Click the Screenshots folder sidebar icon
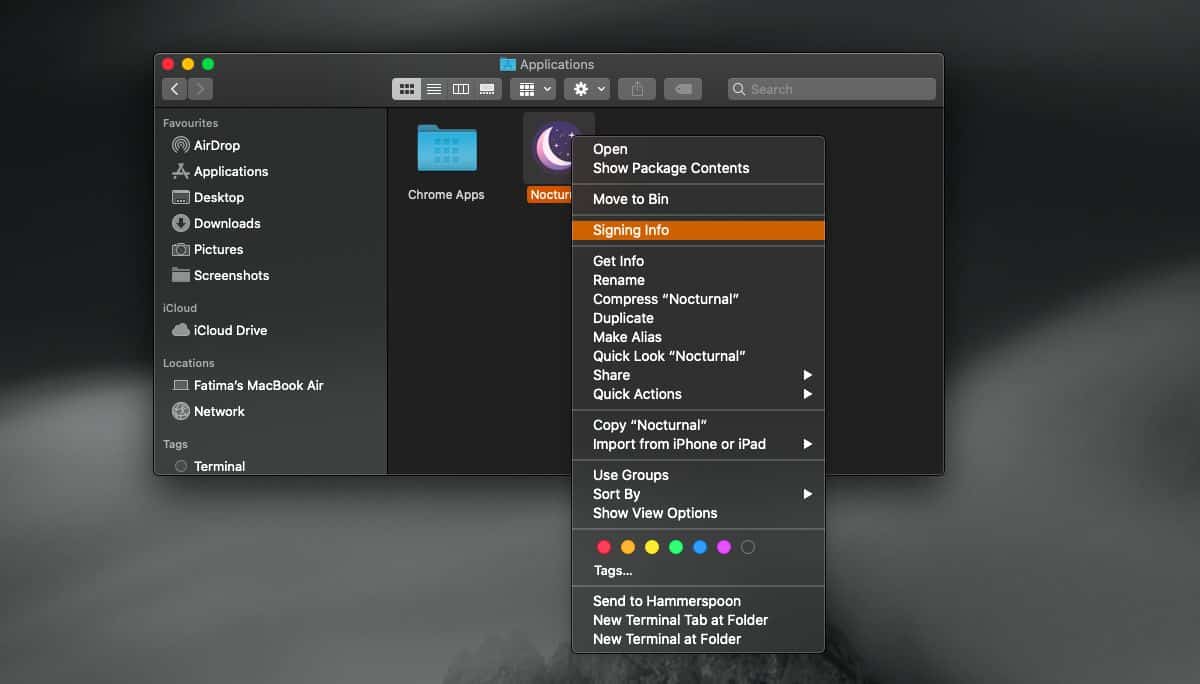This screenshot has width=1200, height=684. click(x=181, y=275)
